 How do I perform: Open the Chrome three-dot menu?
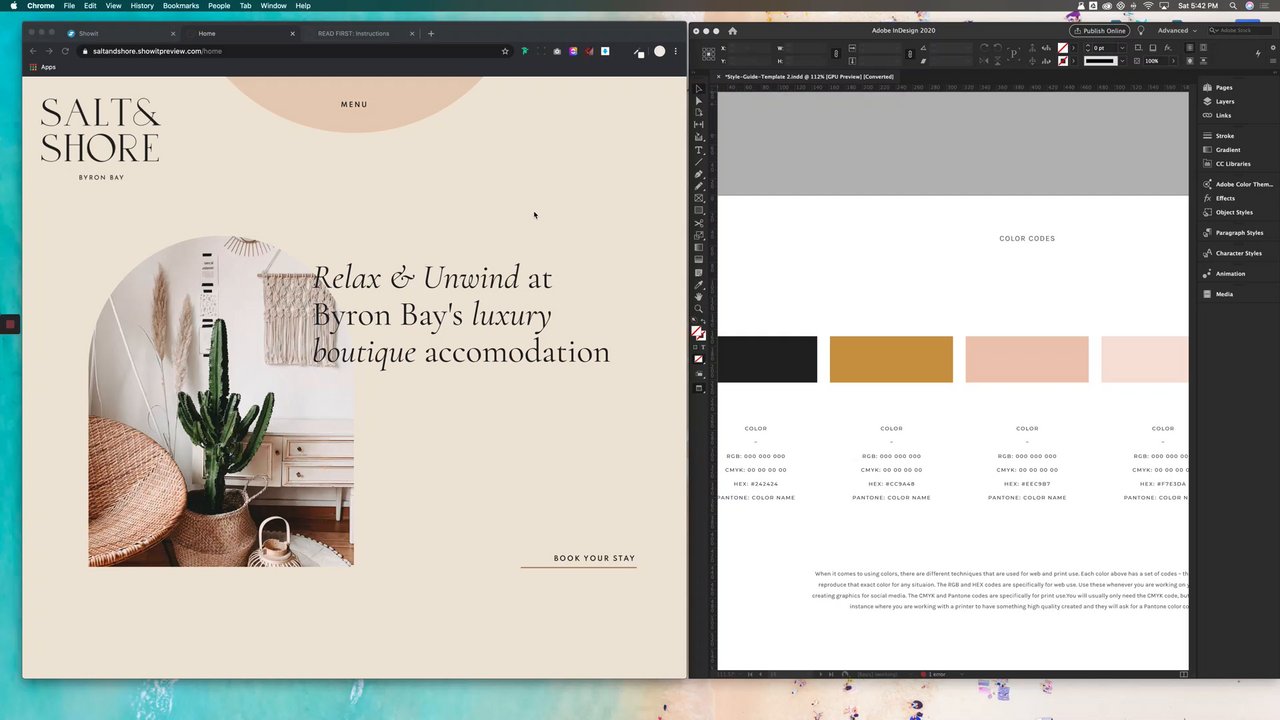pos(675,51)
